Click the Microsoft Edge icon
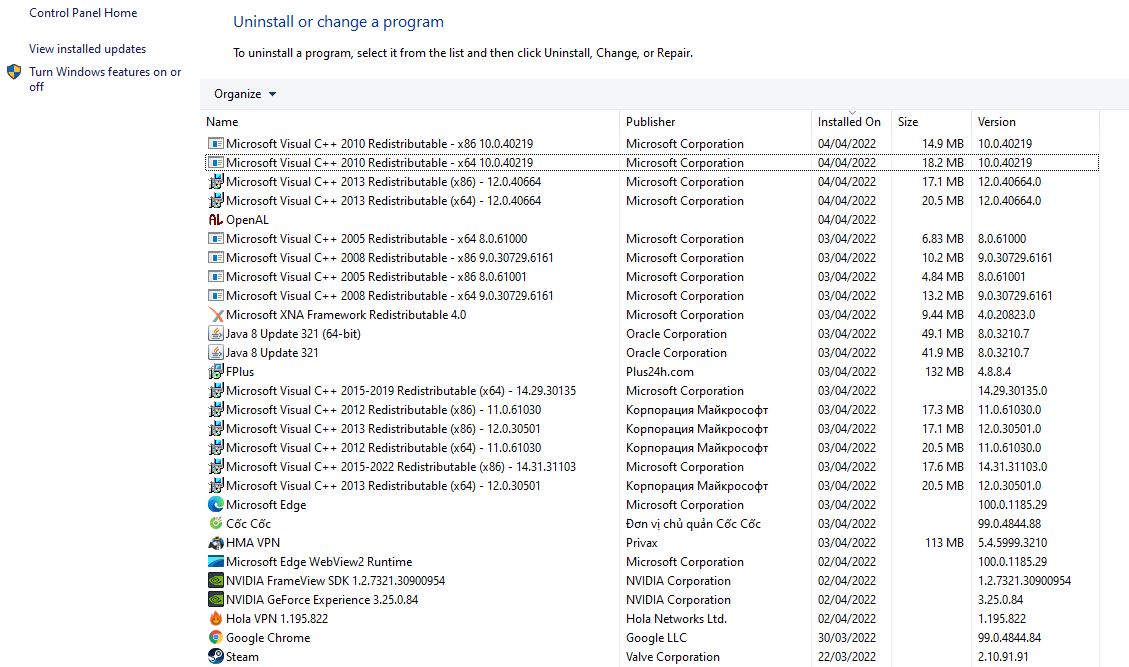Image resolution: width=1129 pixels, height=667 pixels. coord(215,505)
